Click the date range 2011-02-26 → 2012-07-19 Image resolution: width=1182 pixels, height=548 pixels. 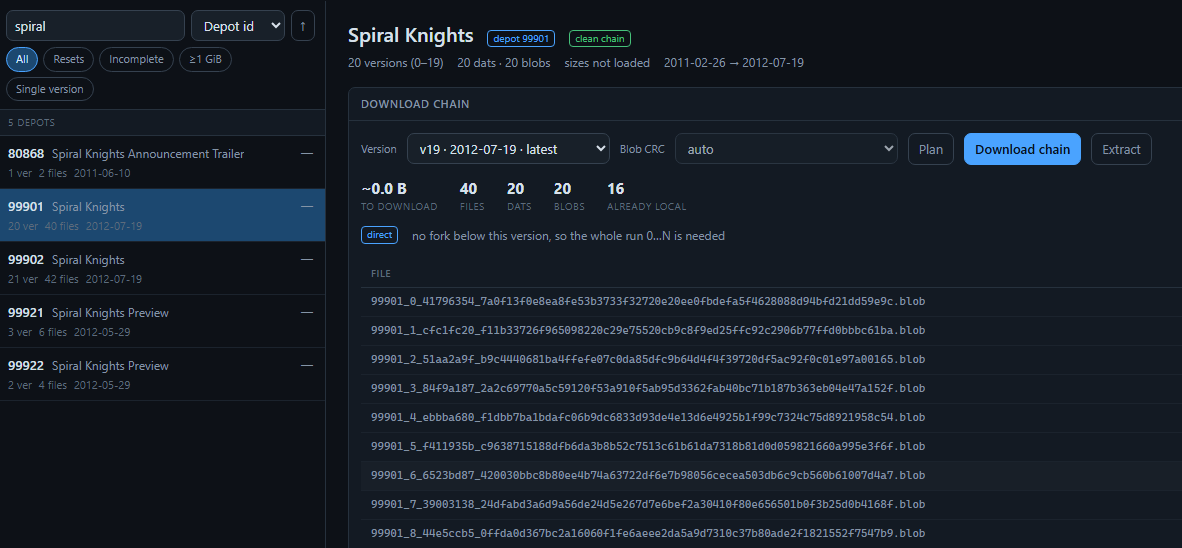tap(733, 63)
